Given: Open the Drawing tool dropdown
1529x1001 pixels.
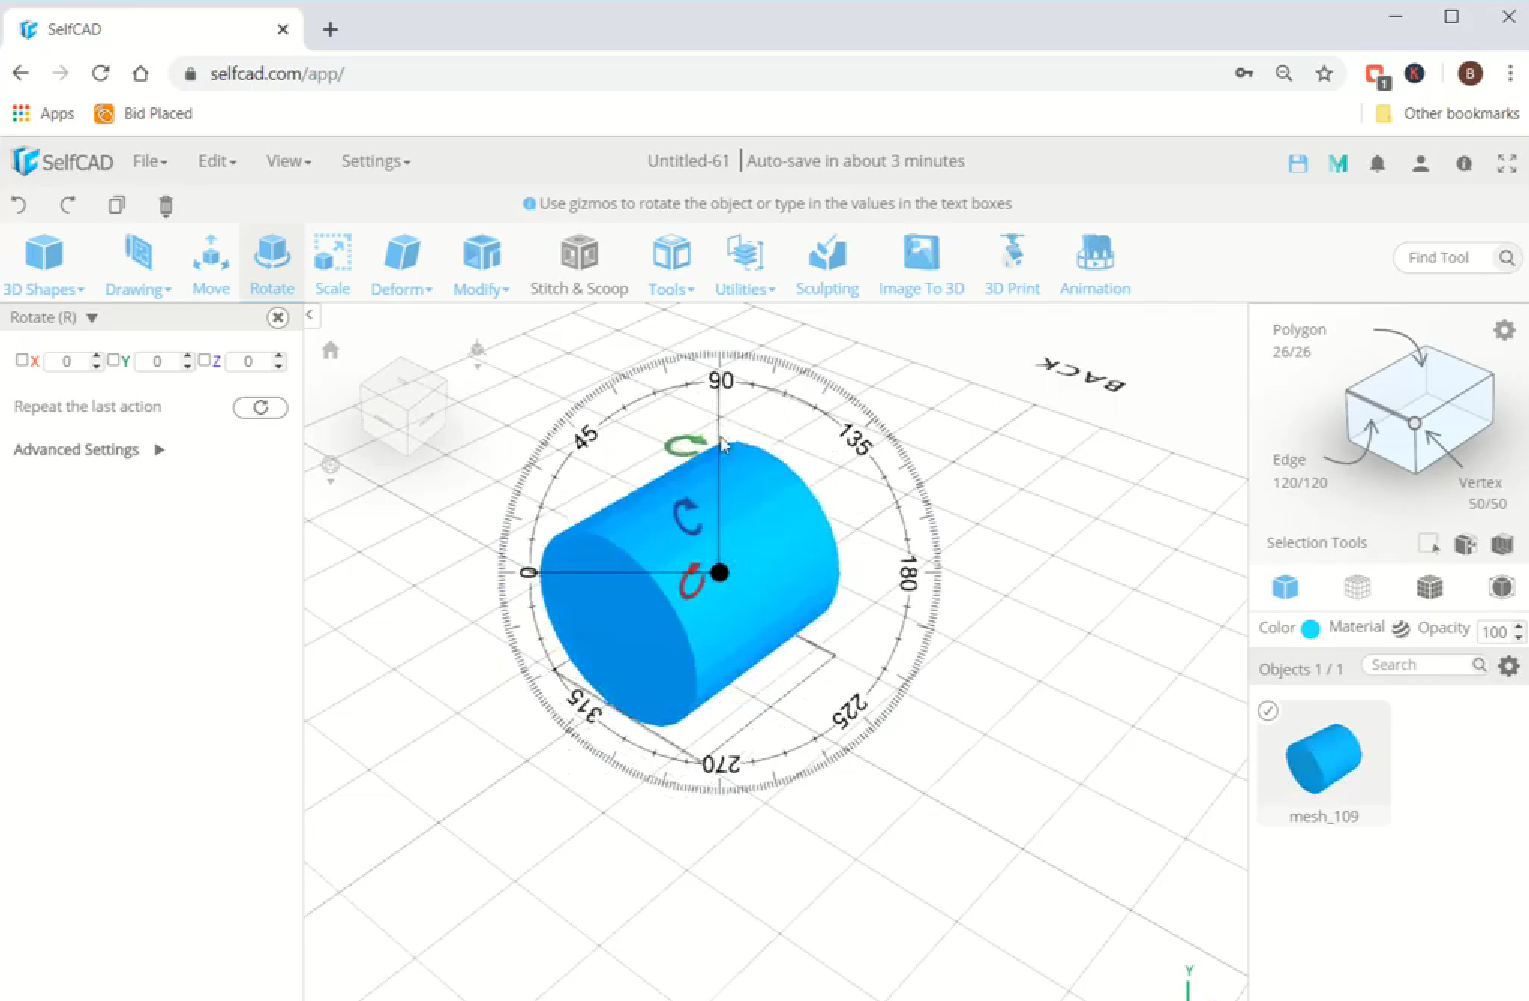Looking at the screenshot, I should tap(138, 264).
